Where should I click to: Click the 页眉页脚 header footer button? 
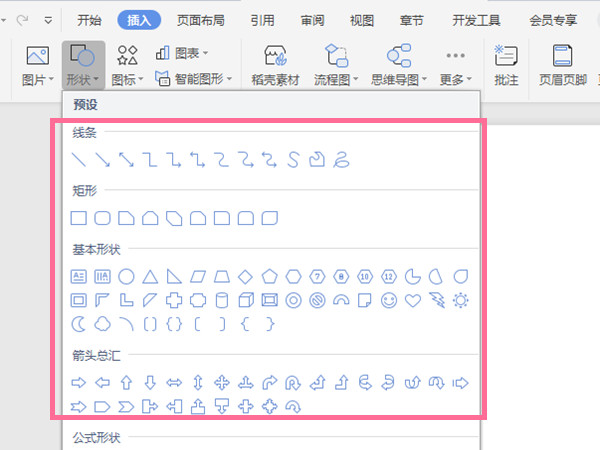(x=562, y=65)
